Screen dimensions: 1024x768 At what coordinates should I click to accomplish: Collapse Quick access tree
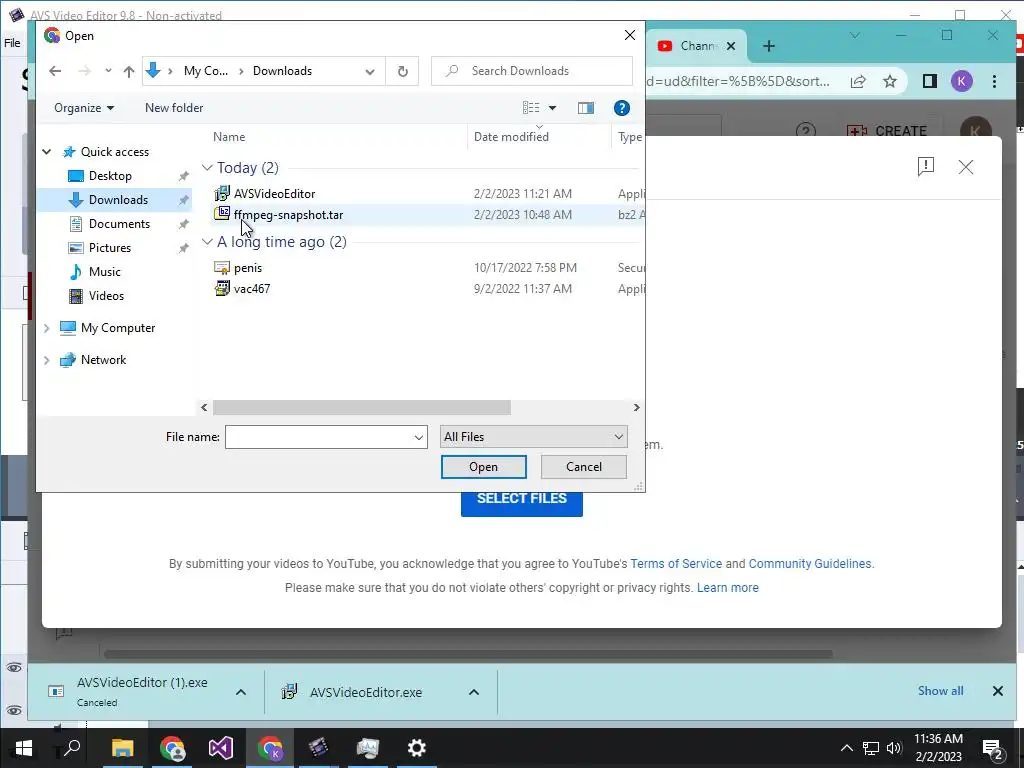[x=46, y=152]
